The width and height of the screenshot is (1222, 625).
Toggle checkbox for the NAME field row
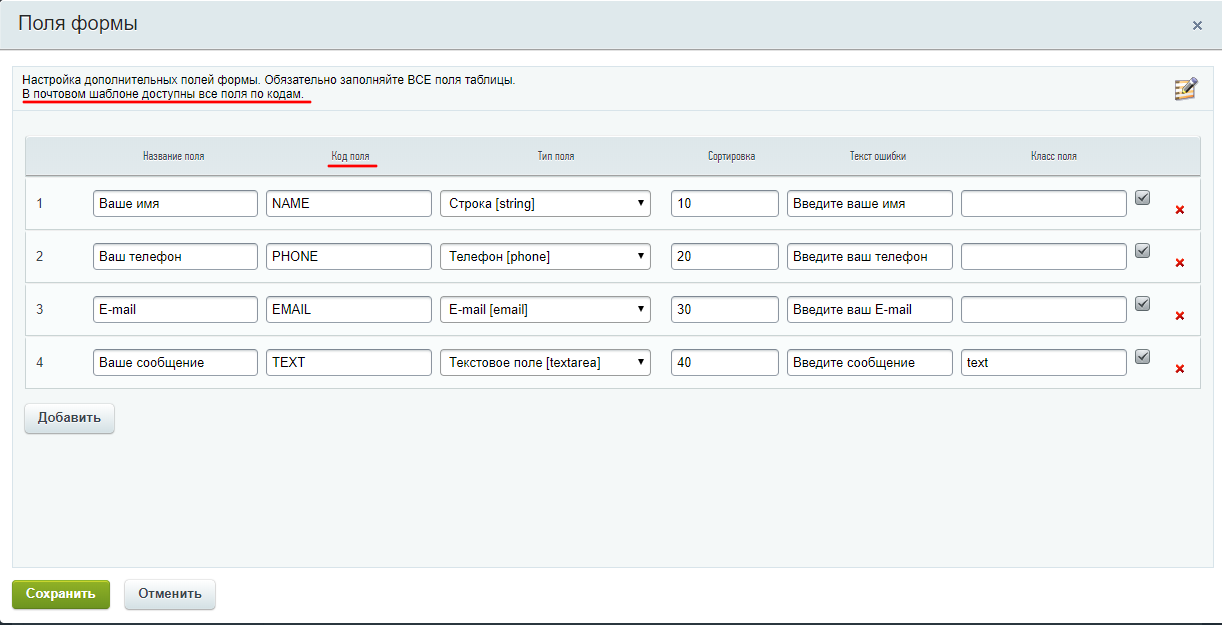(1143, 198)
